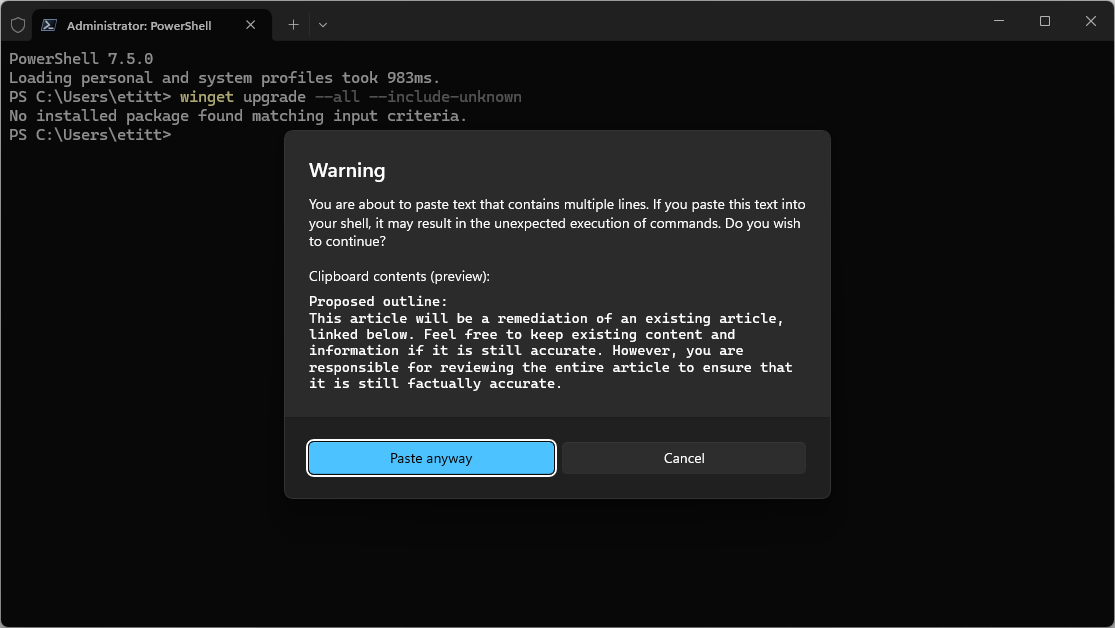
Task: Select the Administrator: PowerShell tab title
Action: 139,25
